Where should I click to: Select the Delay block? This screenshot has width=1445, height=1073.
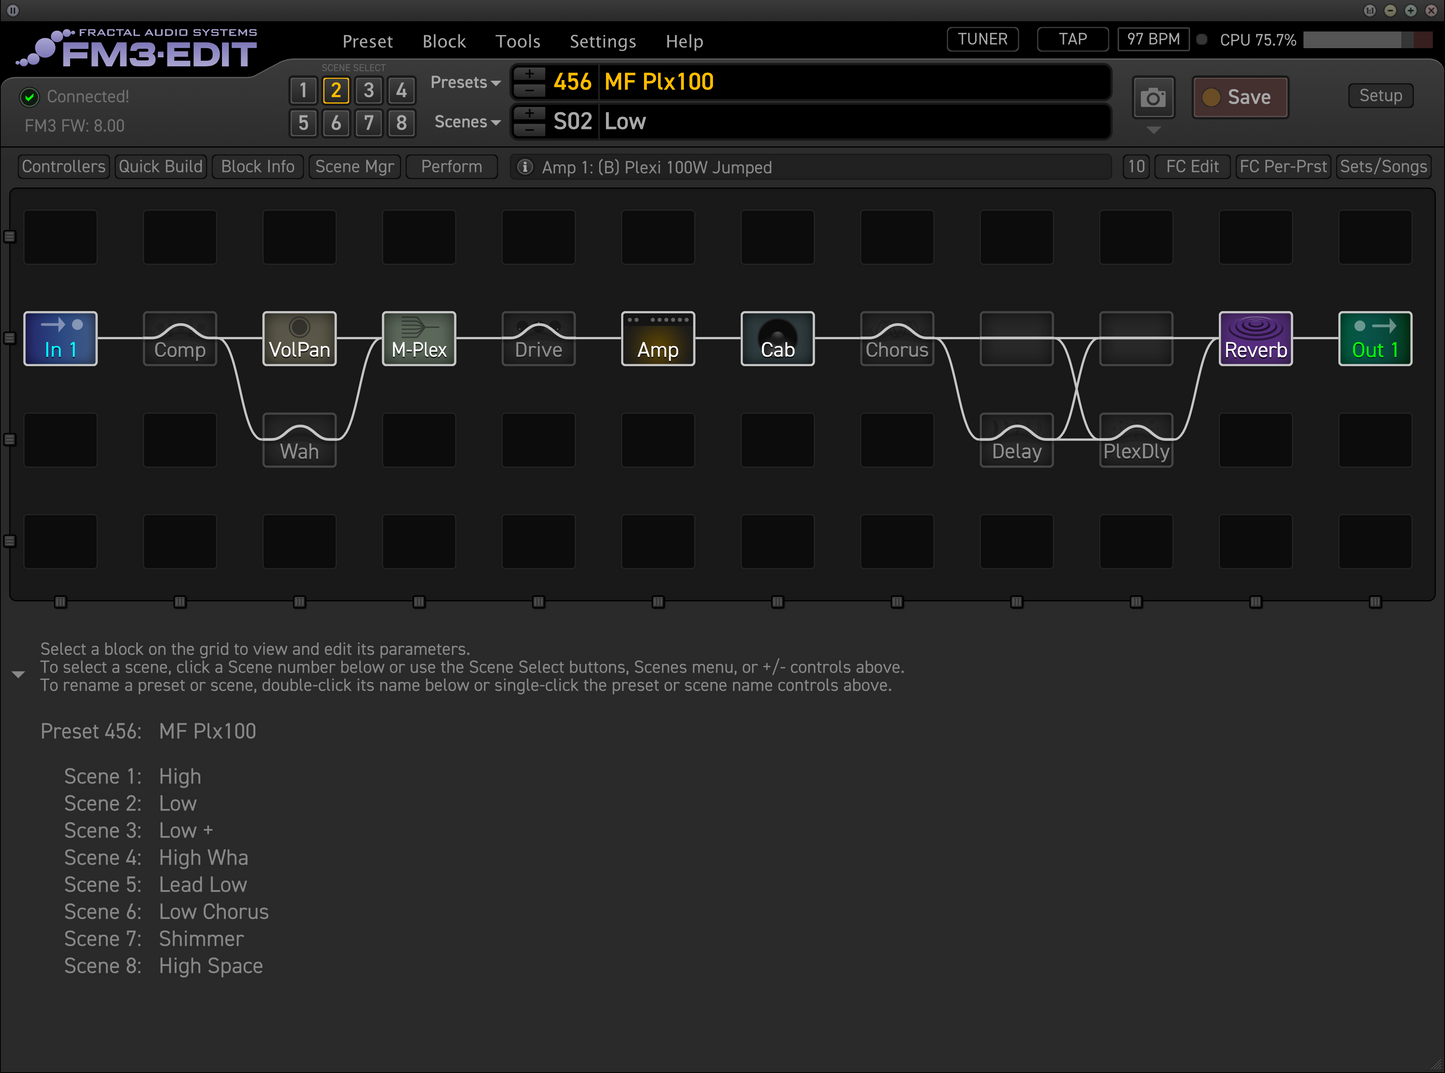click(x=1017, y=440)
